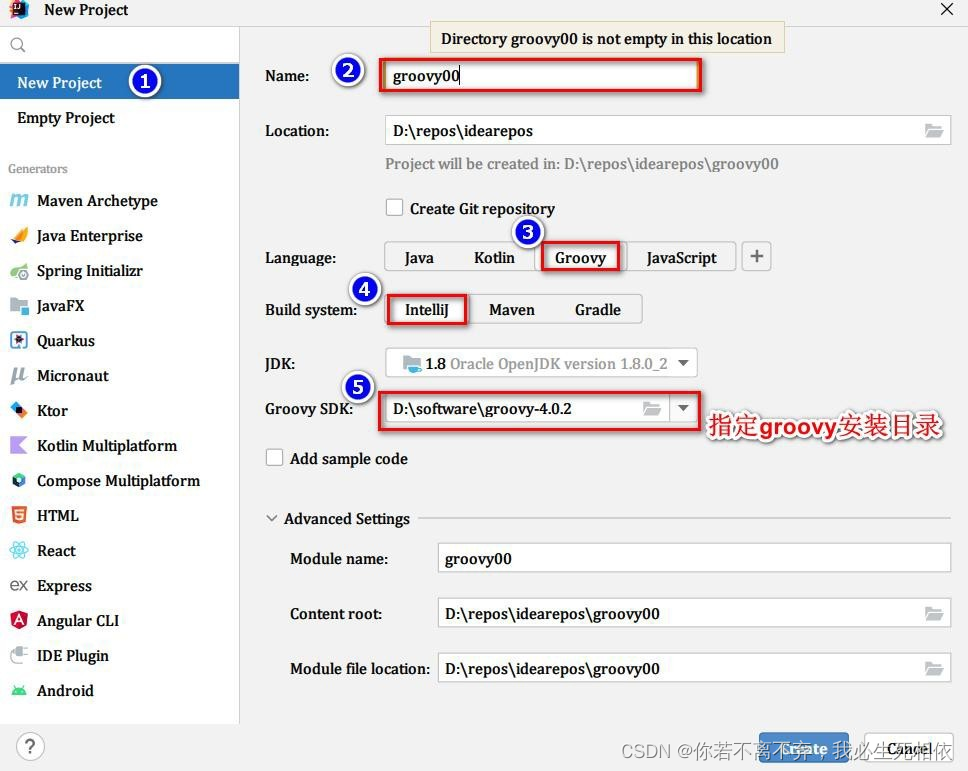Image resolution: width=968 pixels, height=771 pixels.
Task: Add another language with plus button
Action: (757, 256)
